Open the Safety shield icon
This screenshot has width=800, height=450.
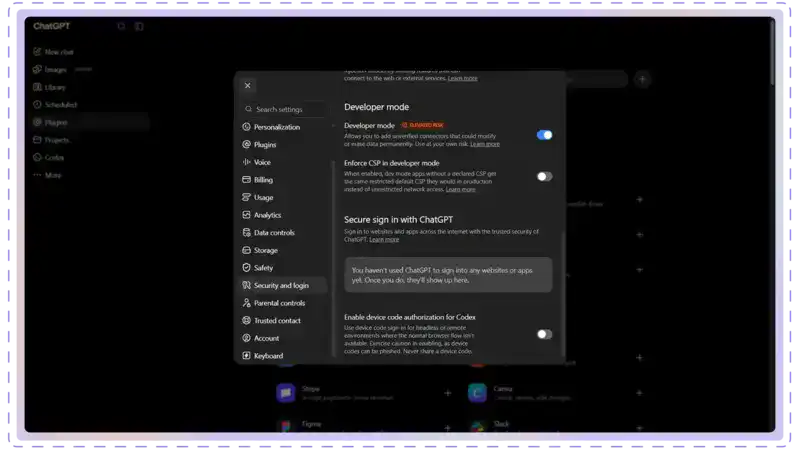click(246, 267)
